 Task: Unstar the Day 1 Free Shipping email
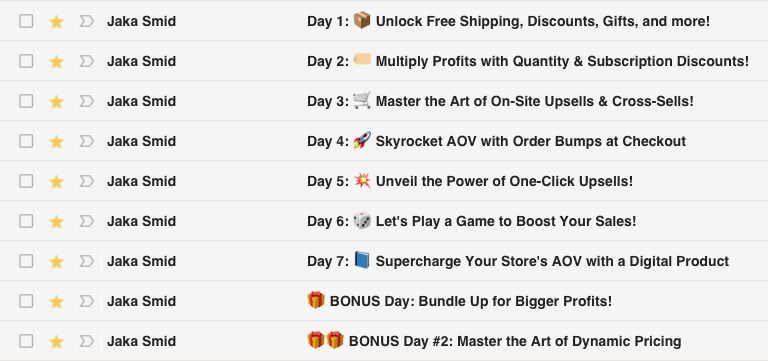(x=57, y=22)
